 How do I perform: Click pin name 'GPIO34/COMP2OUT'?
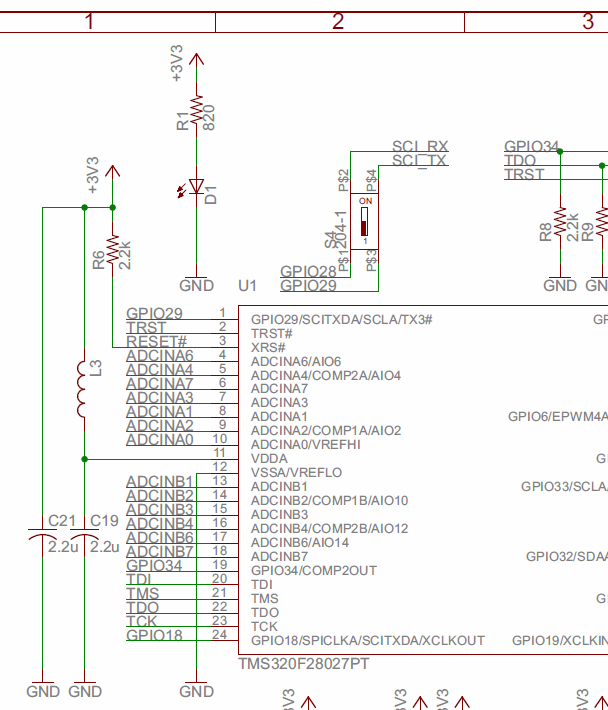tap(314, 571)
